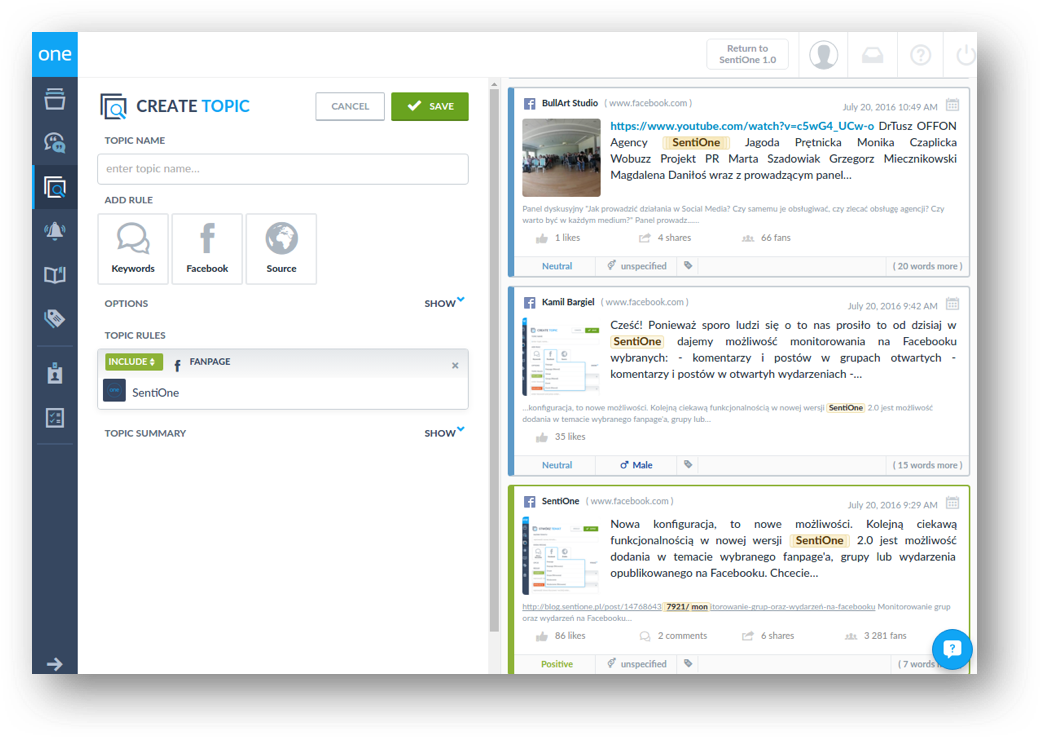
Task: Click '35 likes' on Kamil Bargiel post
Action: point(561,437)
